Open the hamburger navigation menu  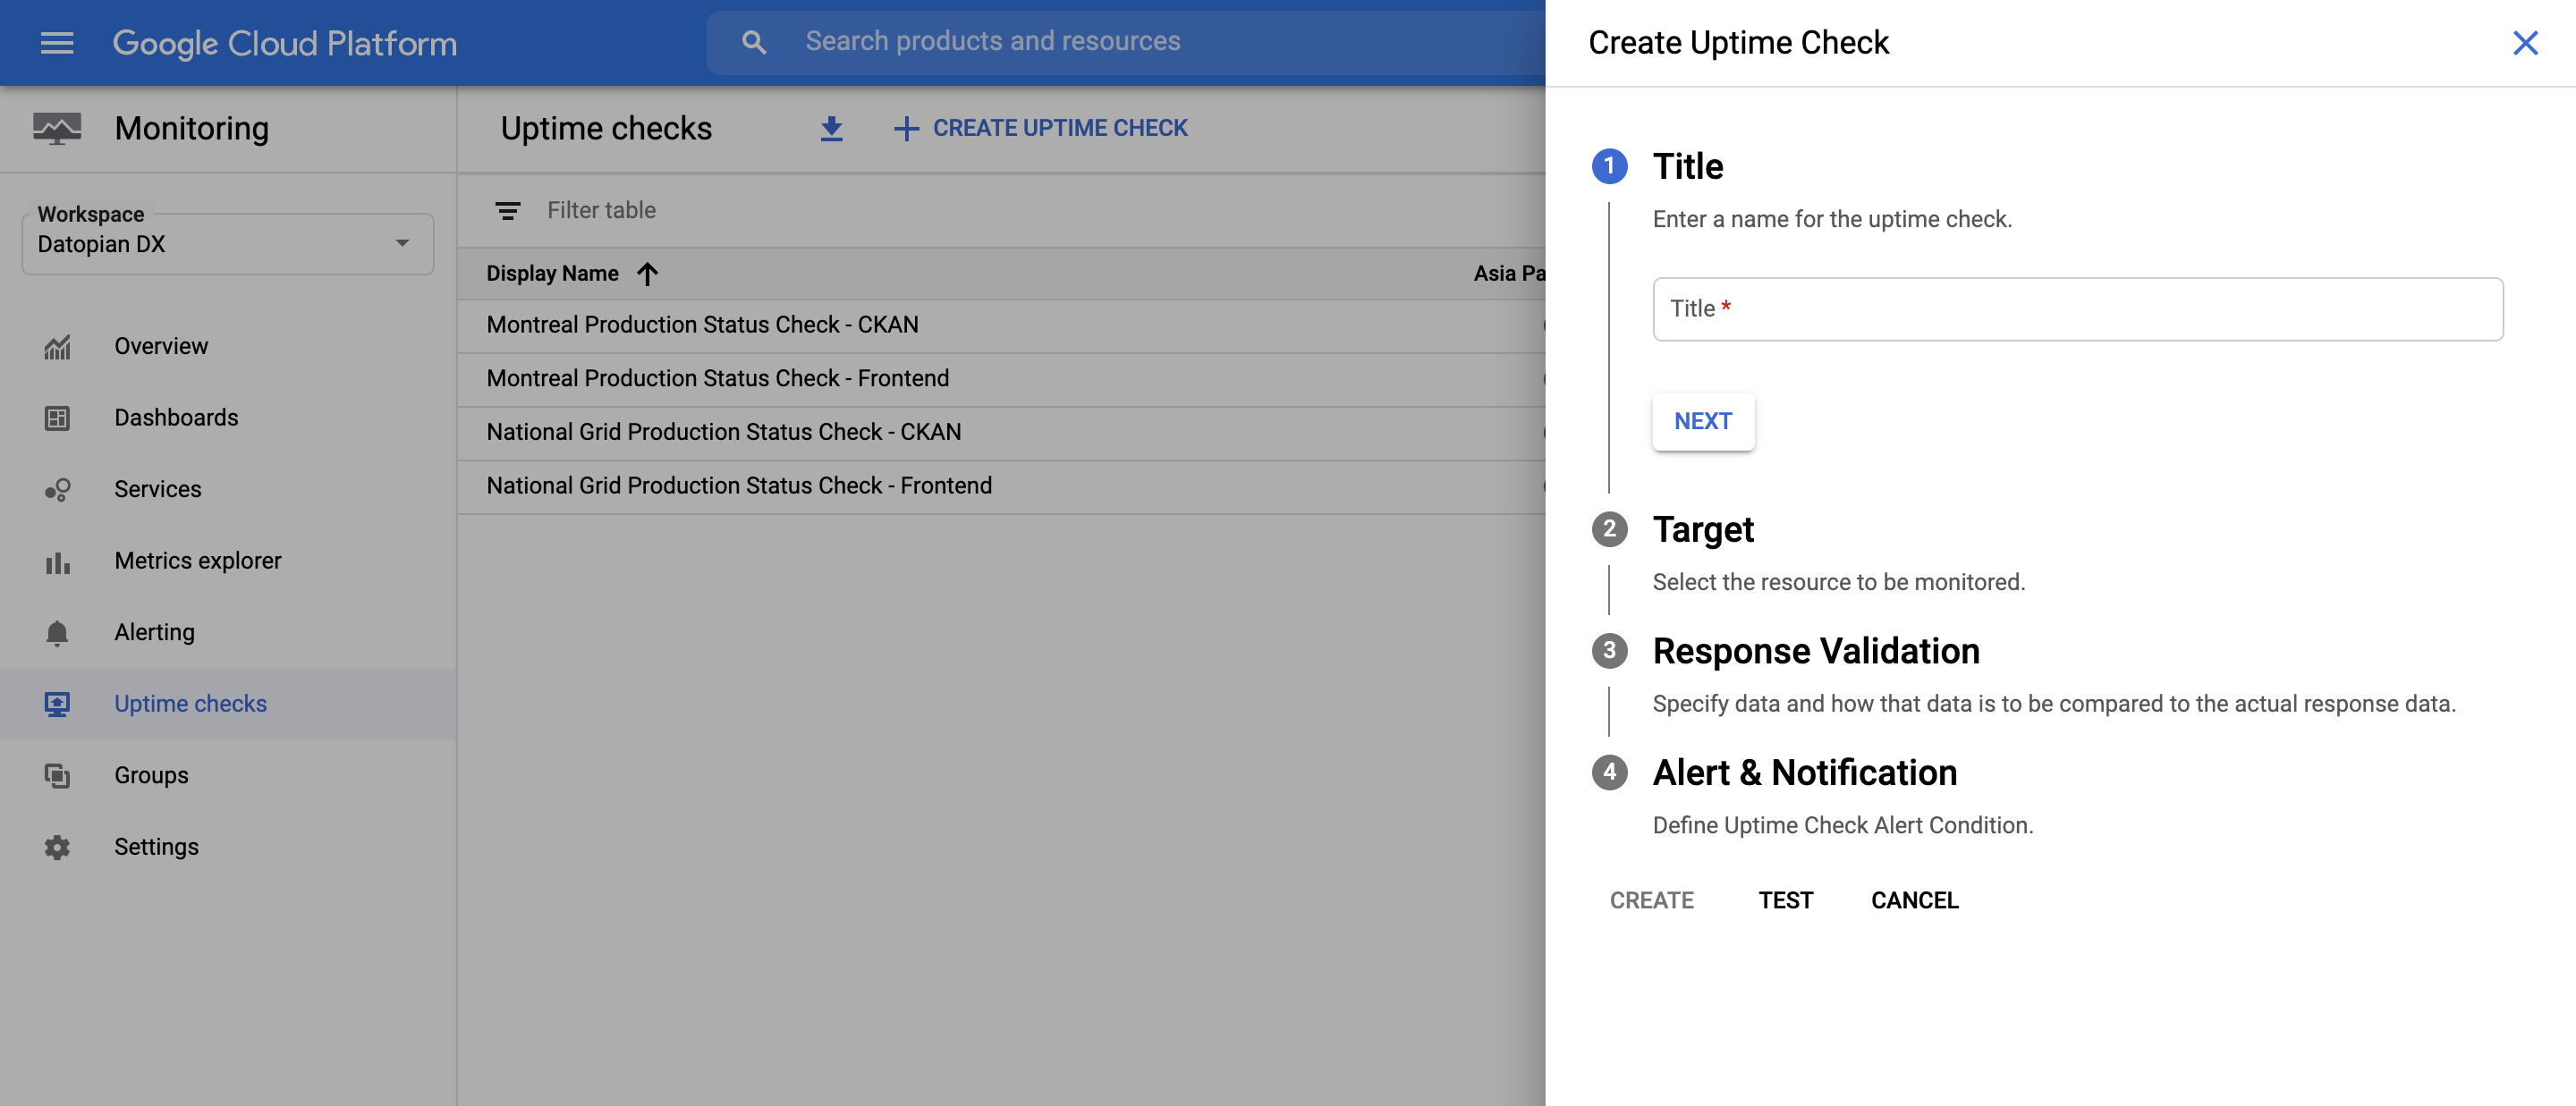[x=57, y=43]
